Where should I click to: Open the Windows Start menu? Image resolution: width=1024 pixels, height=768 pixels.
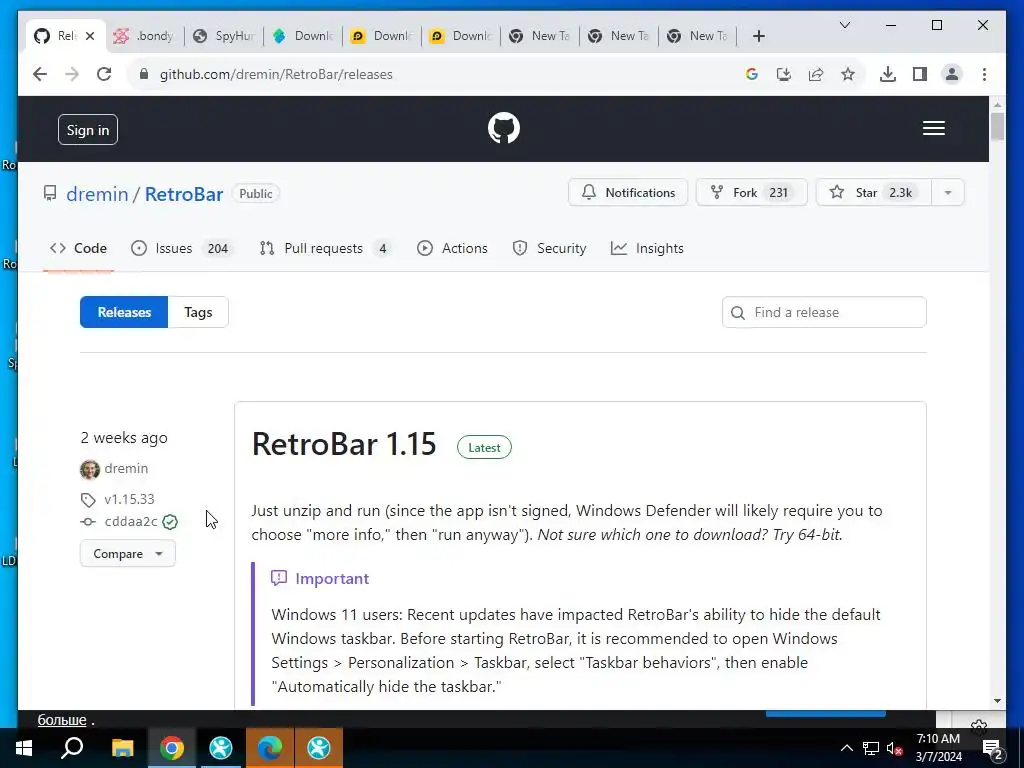(x=24, y=748)
